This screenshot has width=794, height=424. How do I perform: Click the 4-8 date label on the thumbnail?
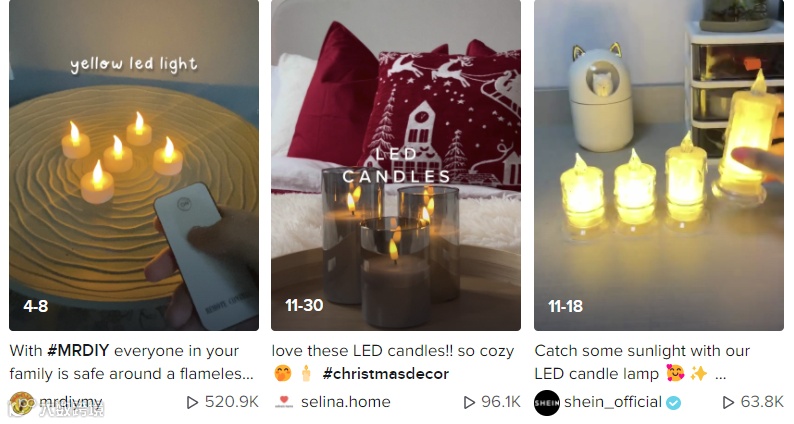36,306
